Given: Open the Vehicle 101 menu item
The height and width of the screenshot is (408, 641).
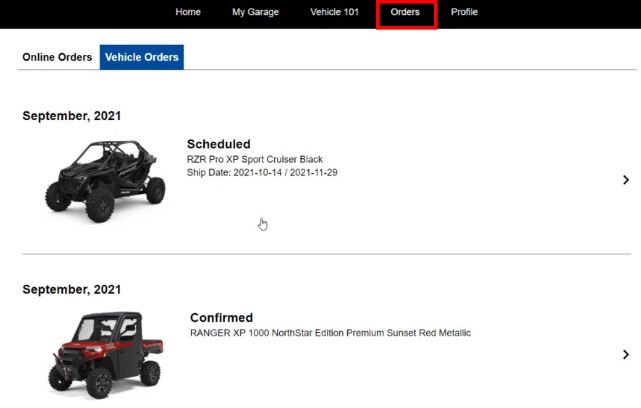Looking at the screenshot, I should click(334, 12).
